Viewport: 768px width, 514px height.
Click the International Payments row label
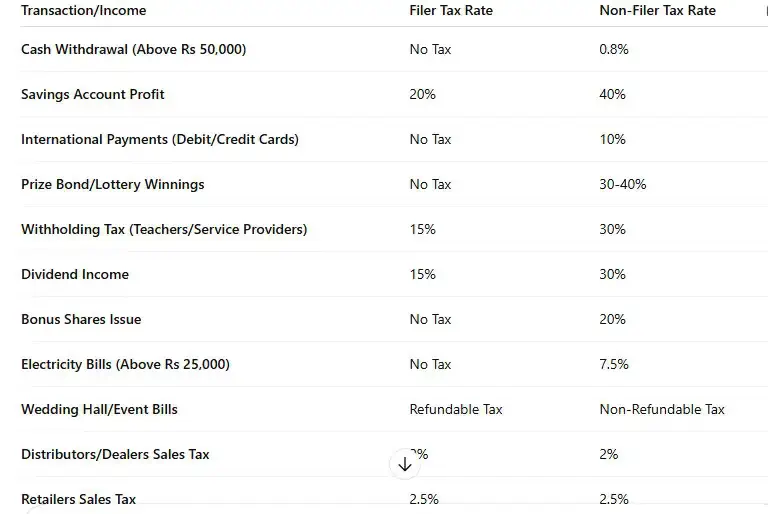[160, 139]
